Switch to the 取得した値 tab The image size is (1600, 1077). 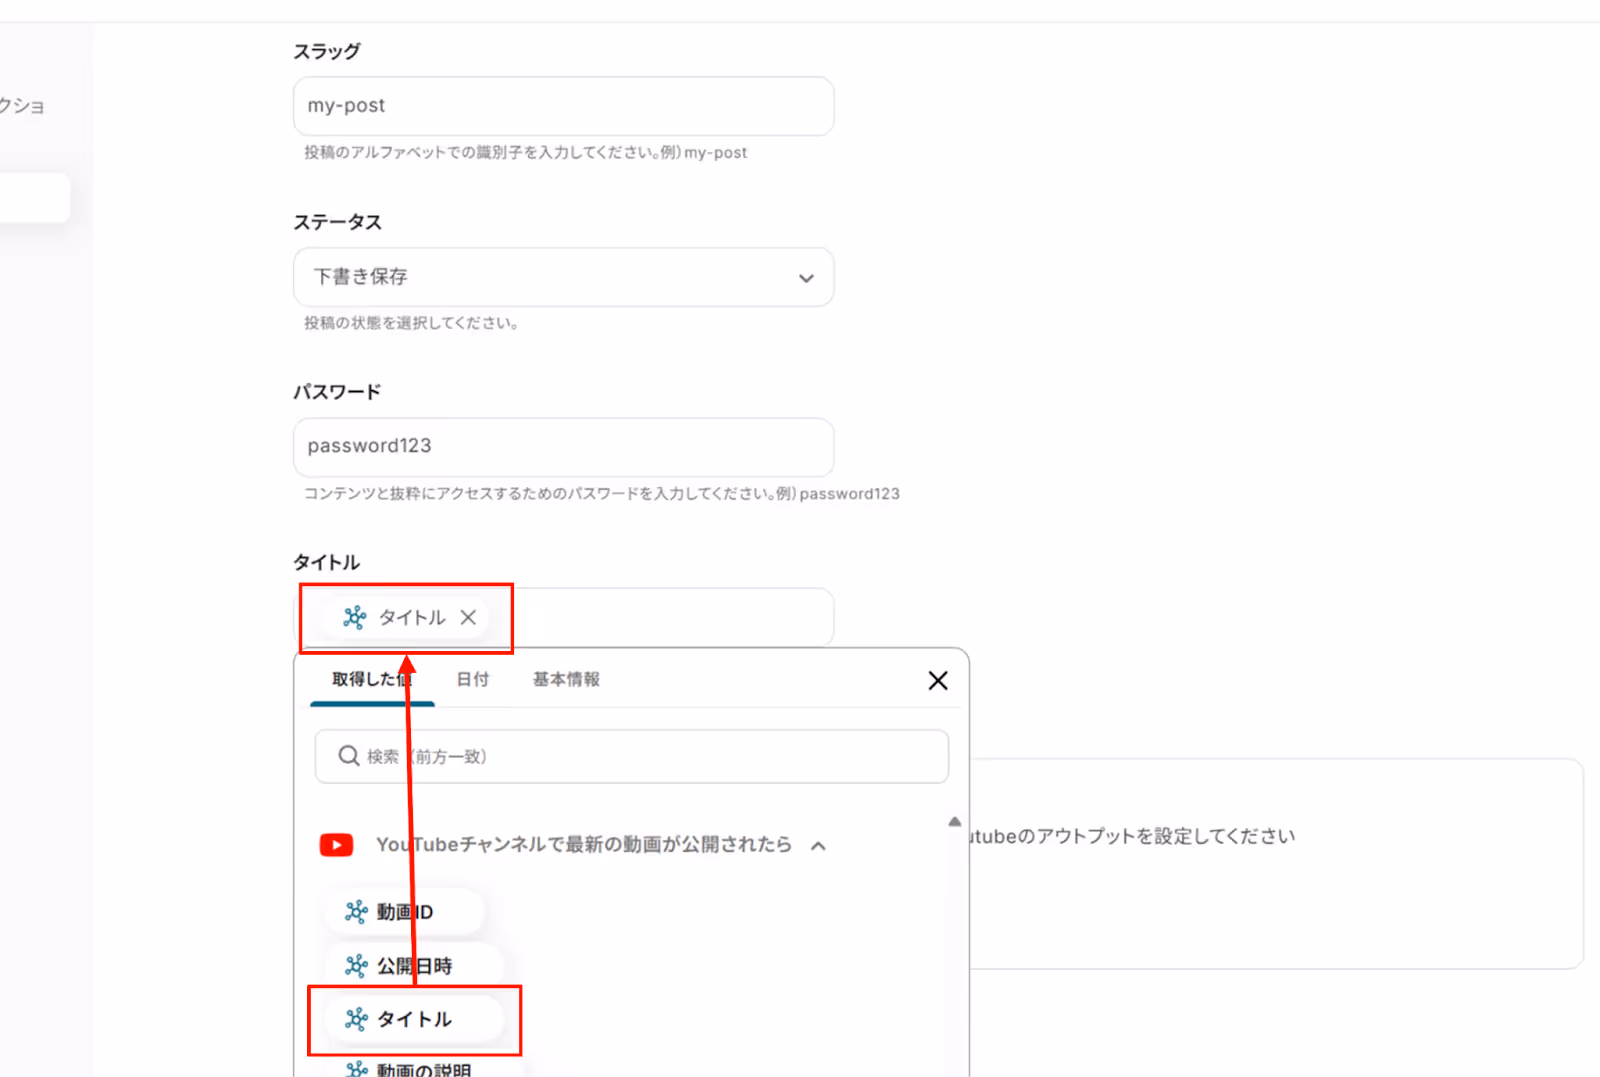pyautogui.click(x=372, y=679)
